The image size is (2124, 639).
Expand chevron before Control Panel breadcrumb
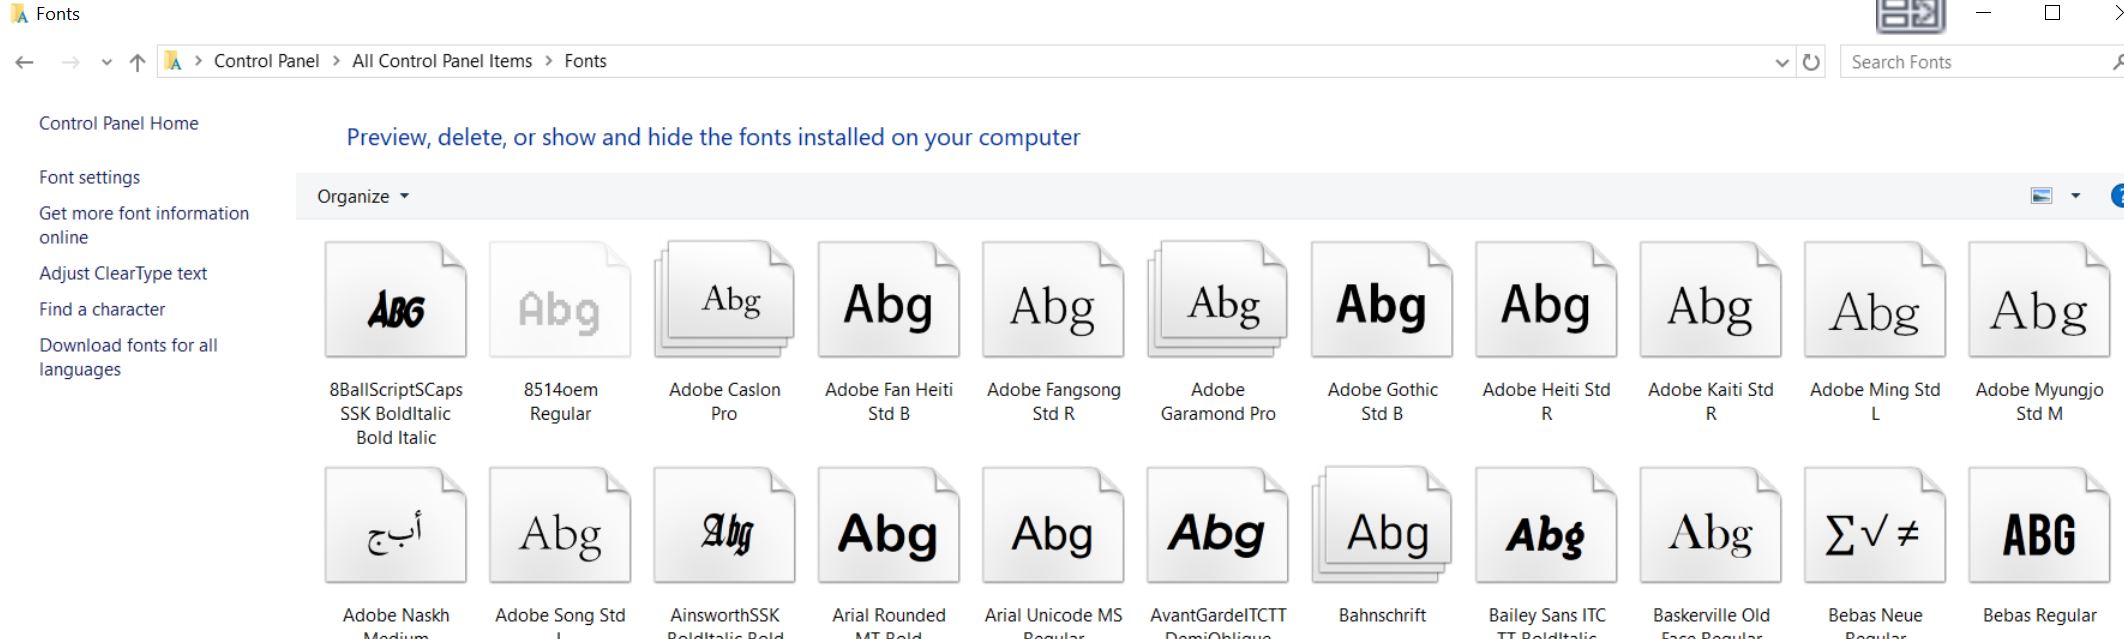tap(198, 61)
